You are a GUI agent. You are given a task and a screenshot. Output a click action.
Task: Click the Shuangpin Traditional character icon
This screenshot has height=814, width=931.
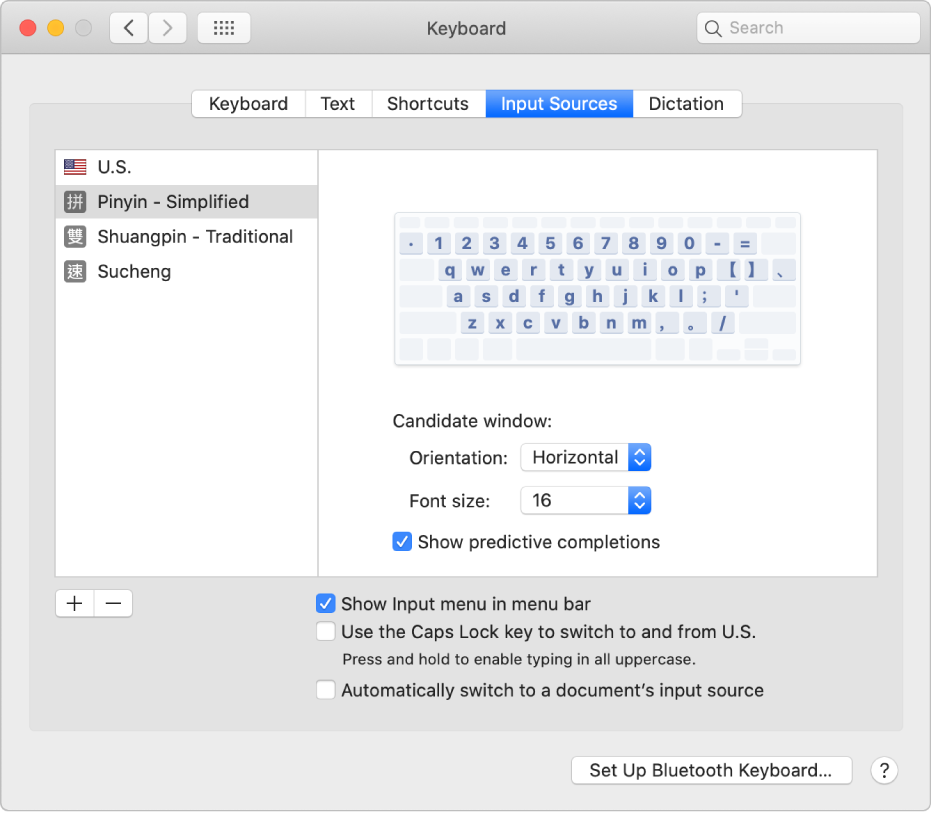(75, 237)
